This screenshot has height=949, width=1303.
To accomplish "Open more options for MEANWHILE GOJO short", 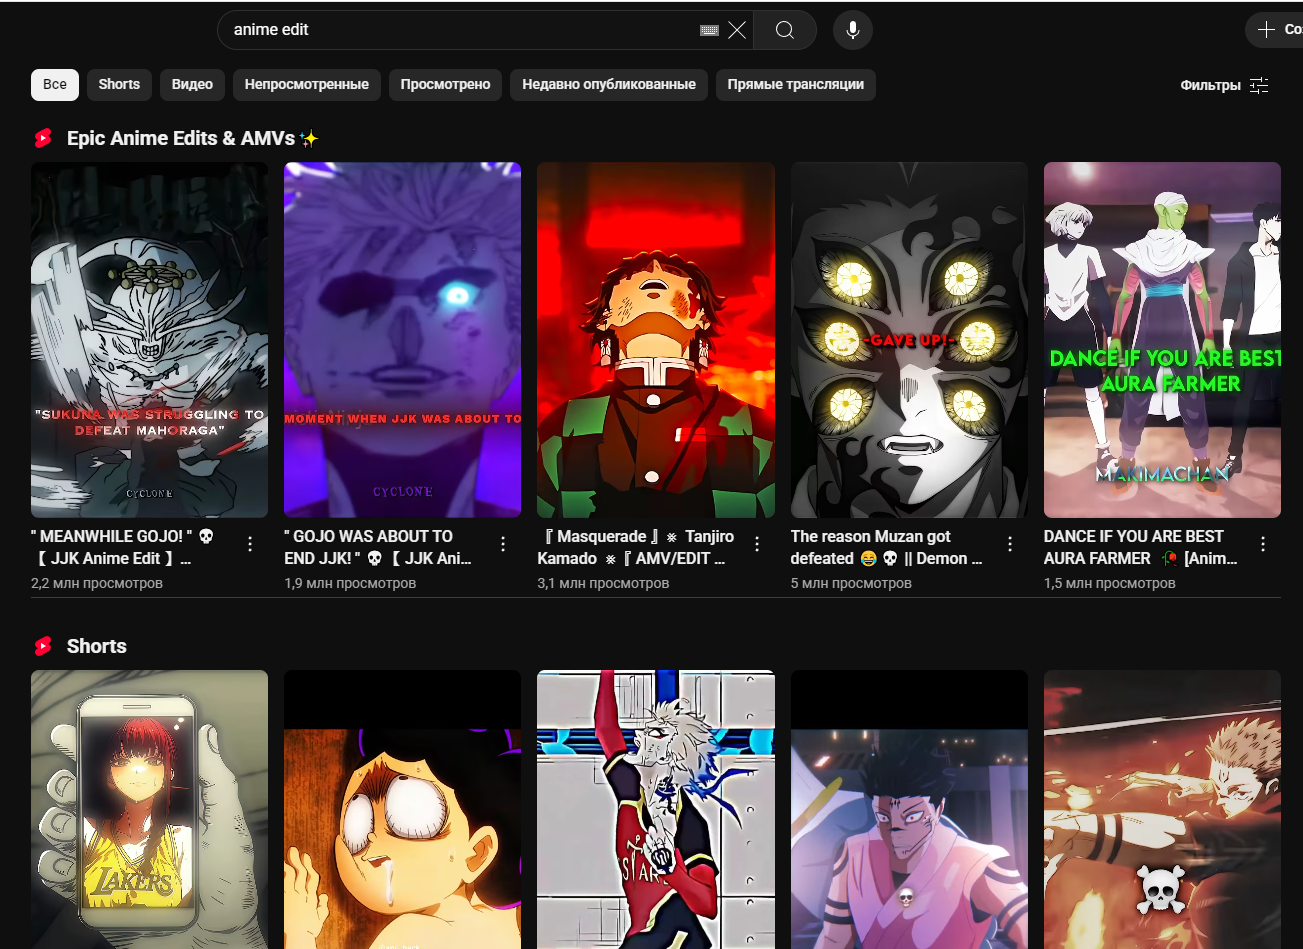I will click(x=250, y=544).
